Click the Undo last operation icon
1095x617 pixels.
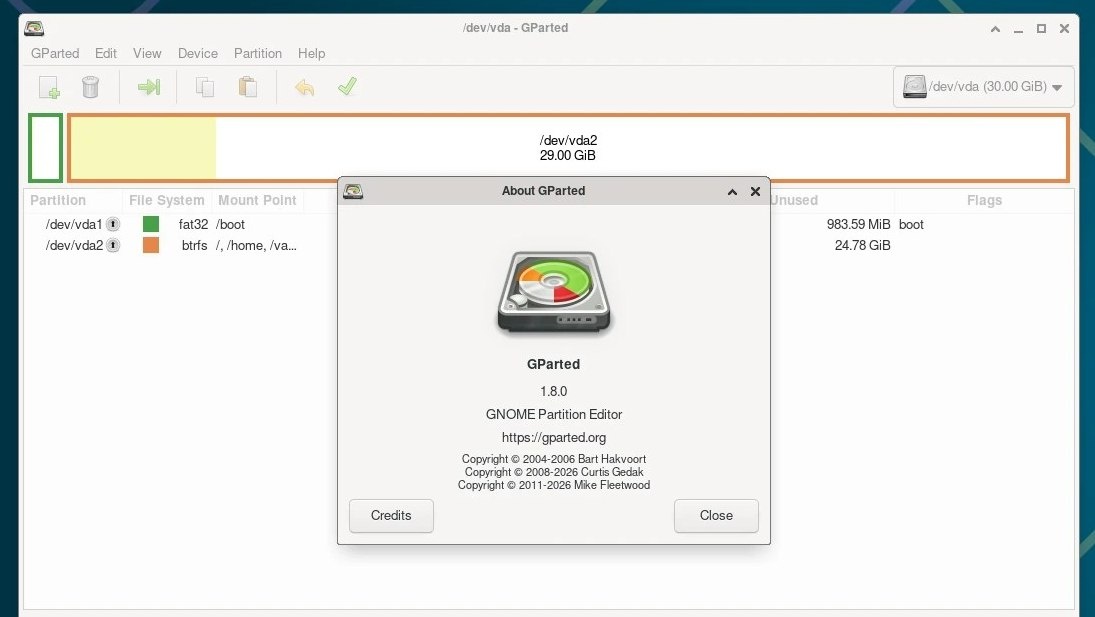(x=304, y=87)
